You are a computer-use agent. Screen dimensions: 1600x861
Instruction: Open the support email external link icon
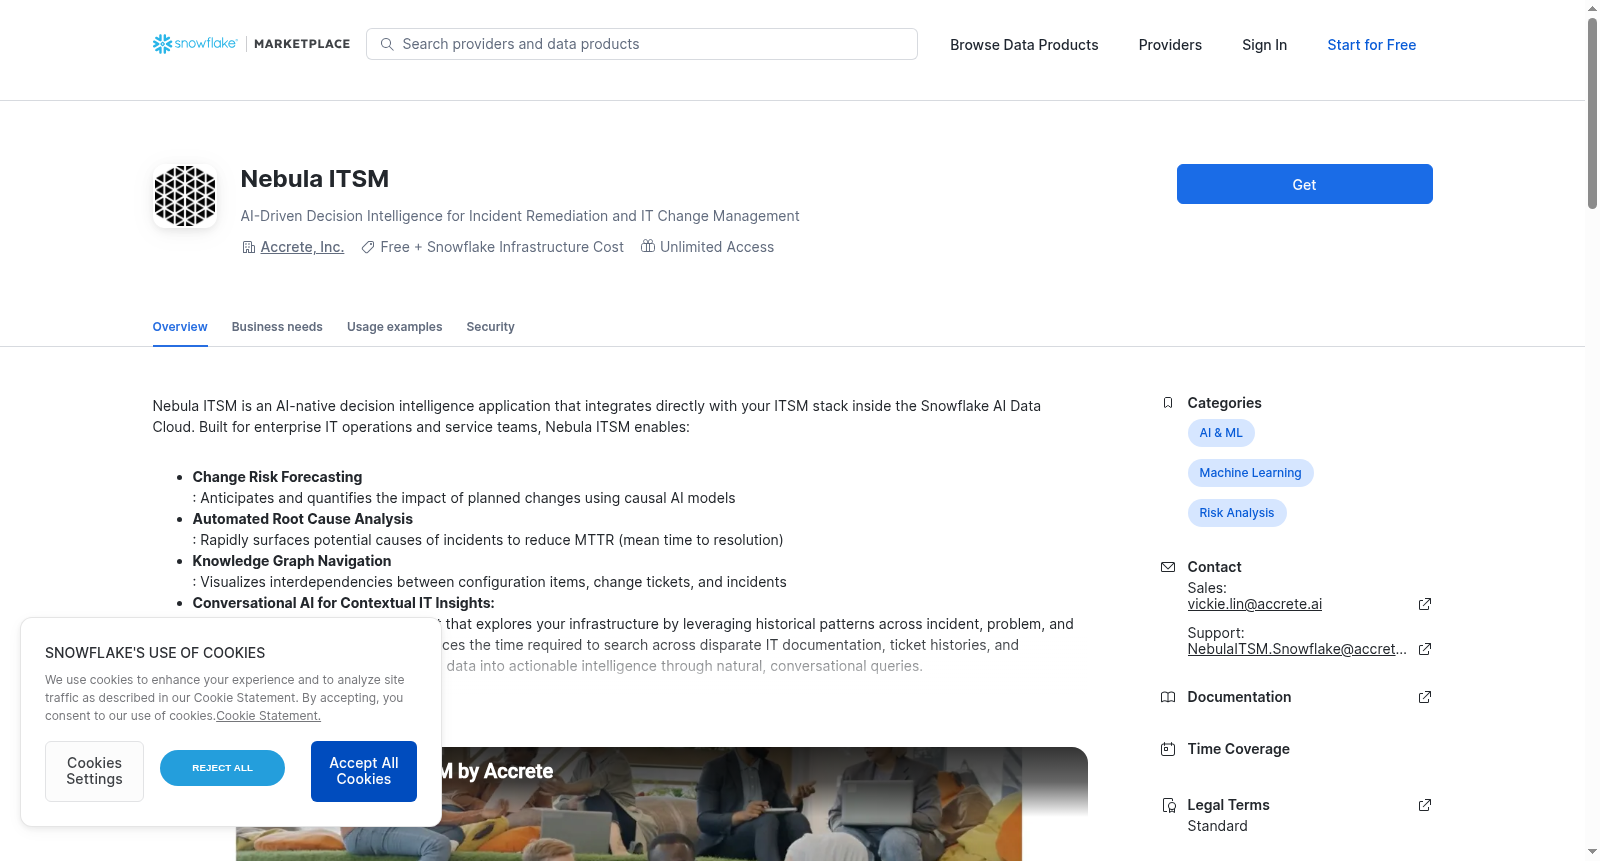tap(1425, 649)
